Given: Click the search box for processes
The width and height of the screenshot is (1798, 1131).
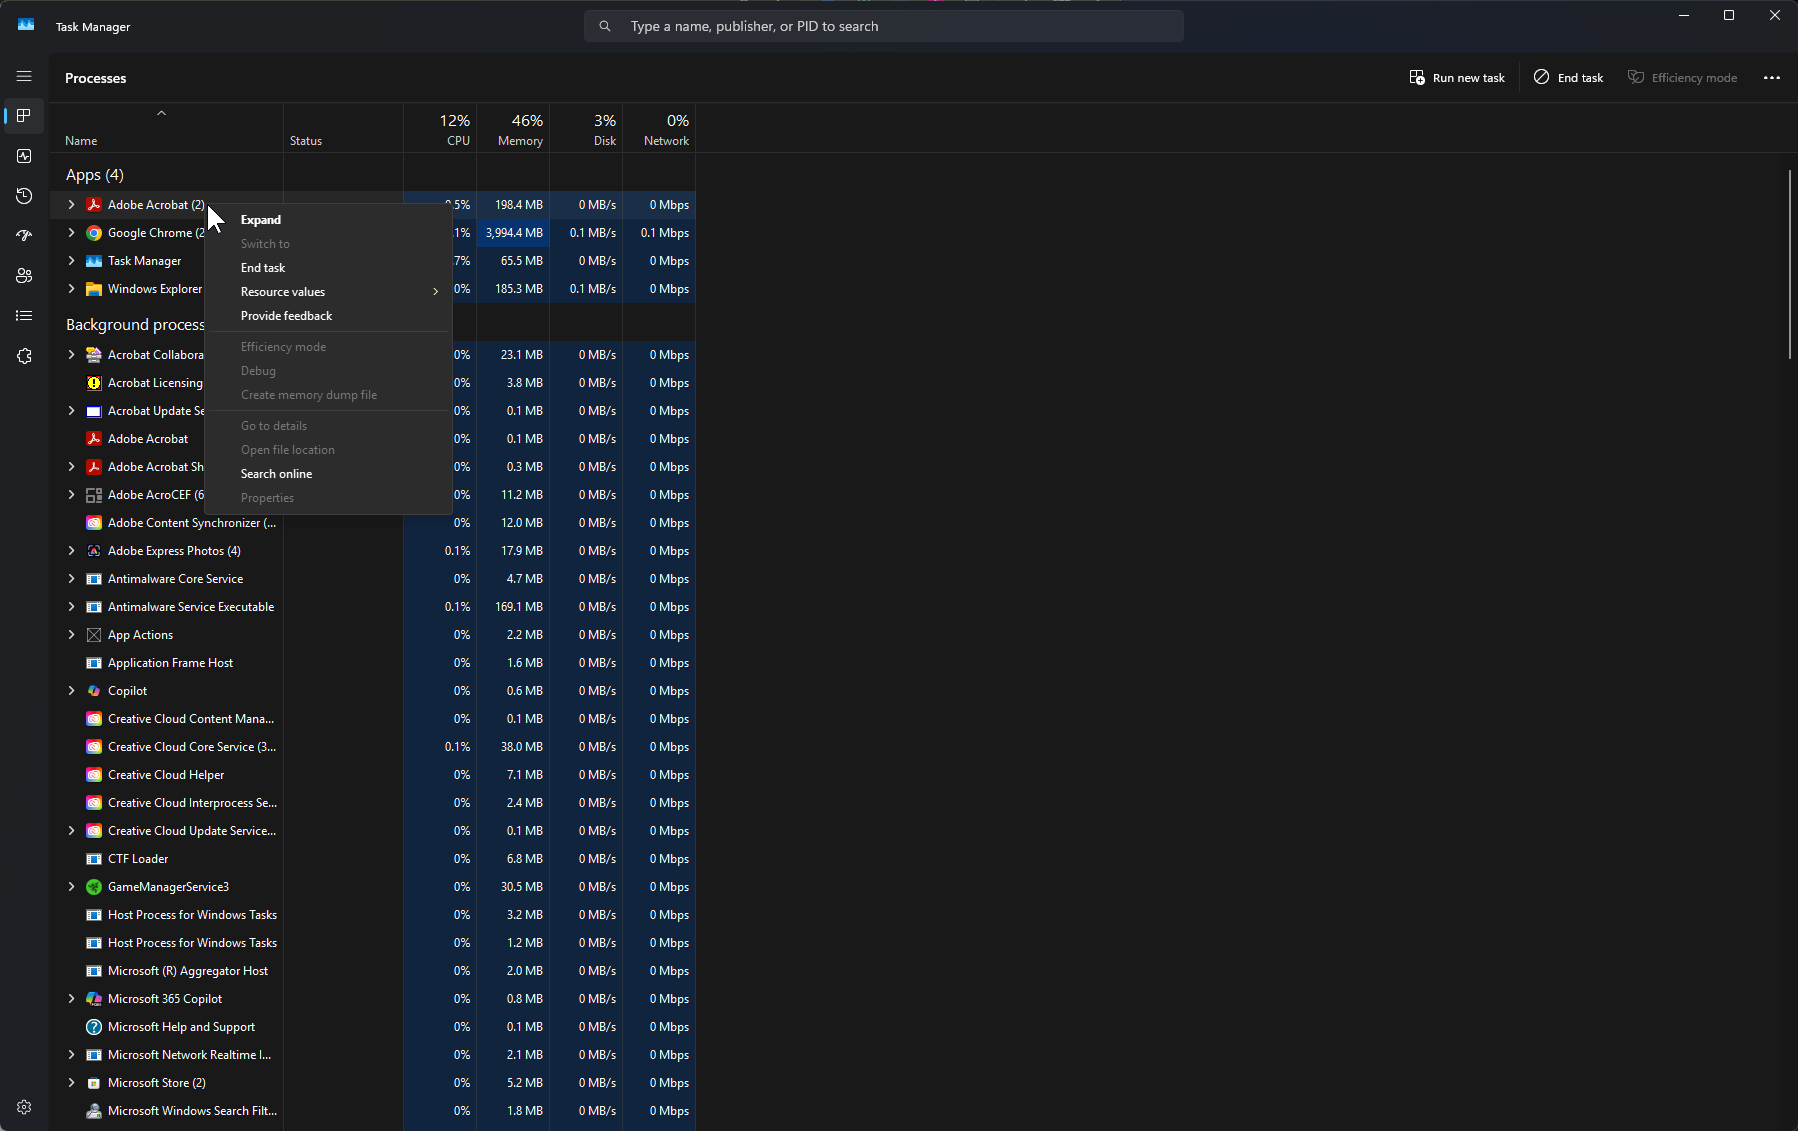Looking at the screenshot, I should [x=884, y=26].
